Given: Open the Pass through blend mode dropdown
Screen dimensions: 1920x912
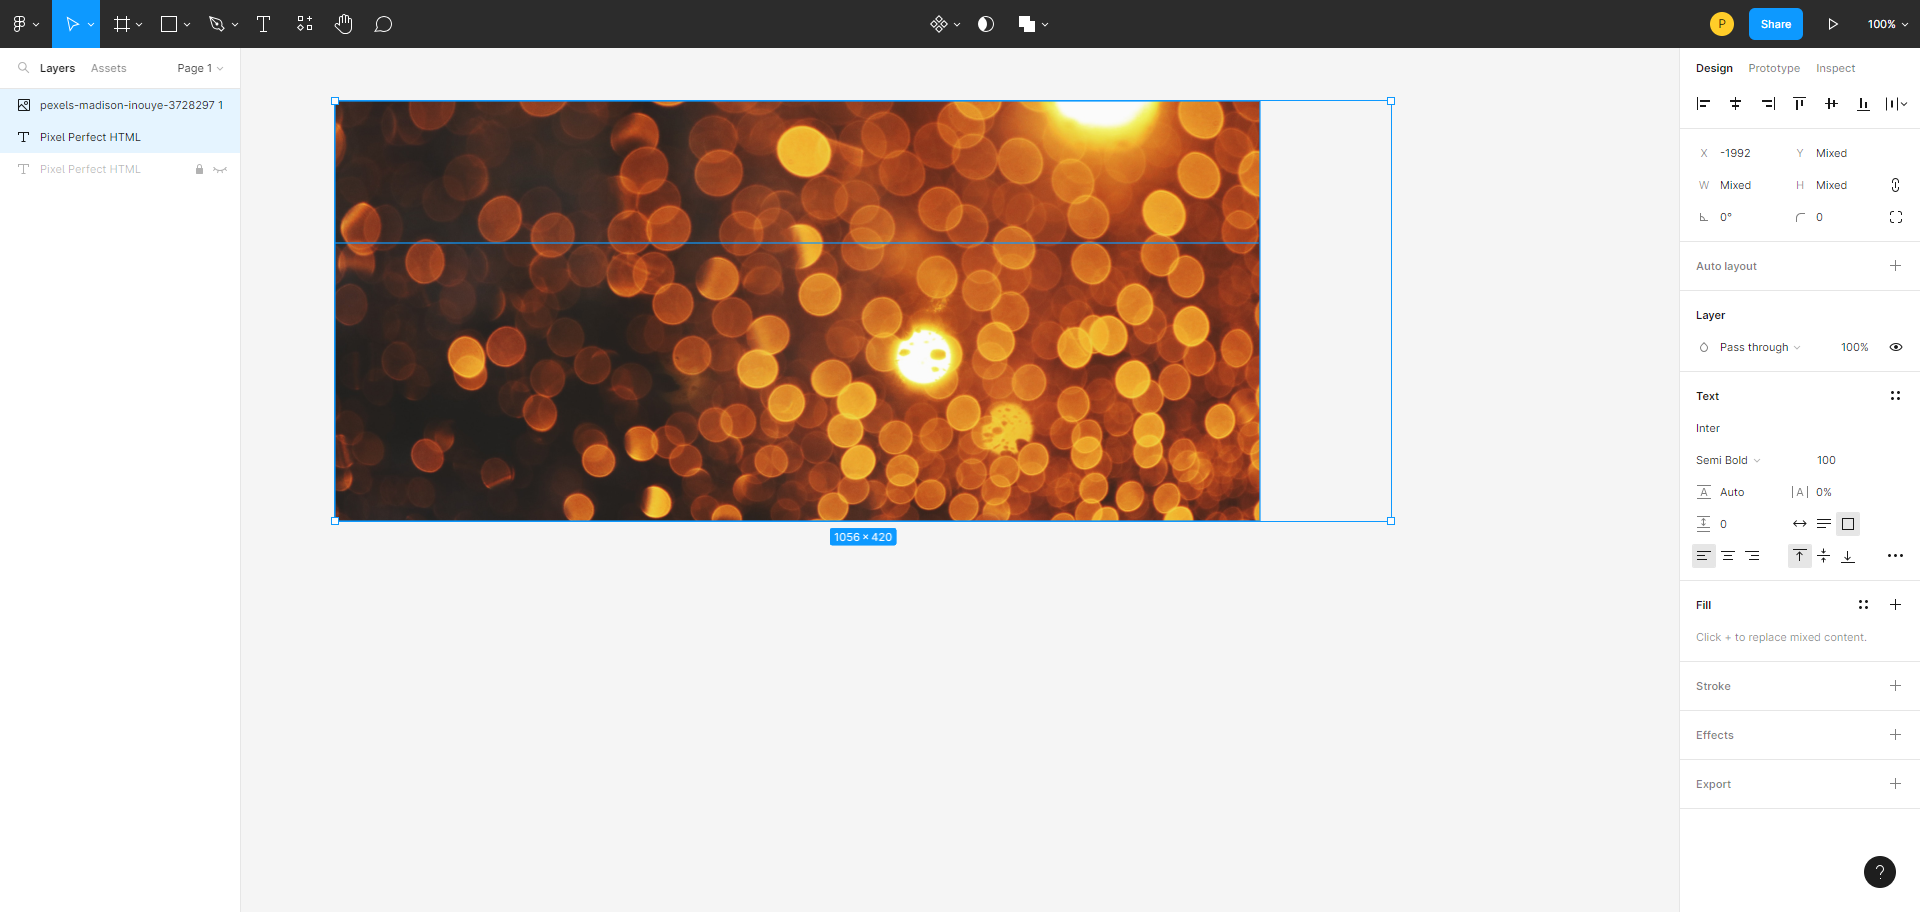Looking at the screenshot, I should [1755, 347].
